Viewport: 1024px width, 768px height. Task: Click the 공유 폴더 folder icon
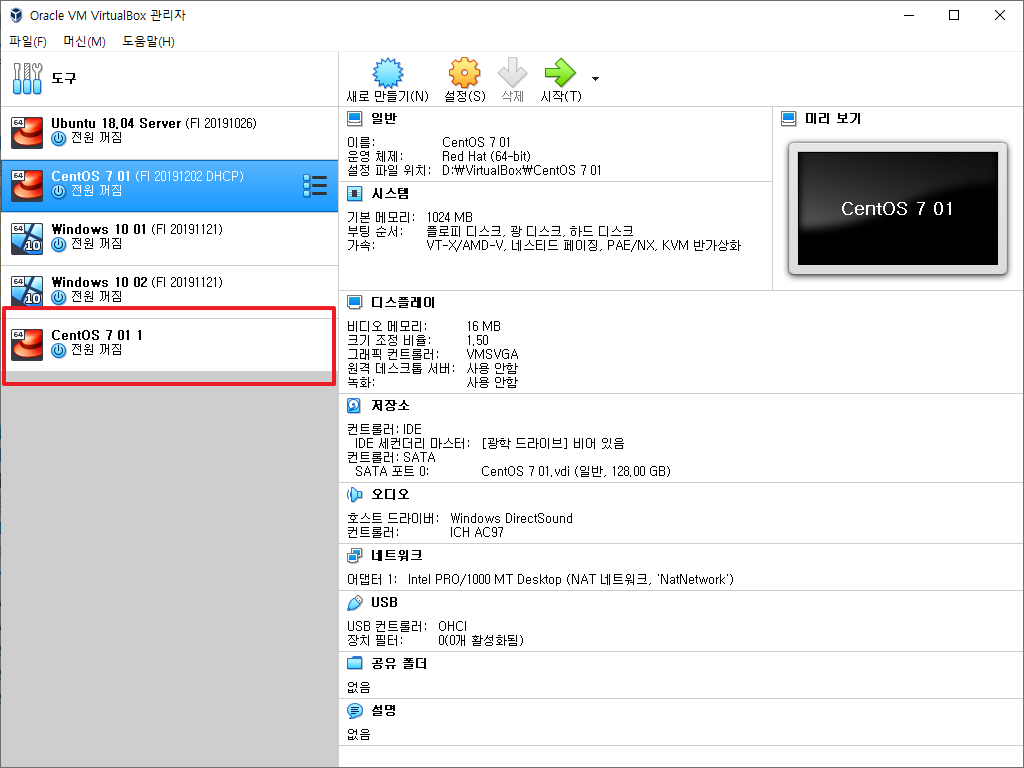tap(354, 664)
